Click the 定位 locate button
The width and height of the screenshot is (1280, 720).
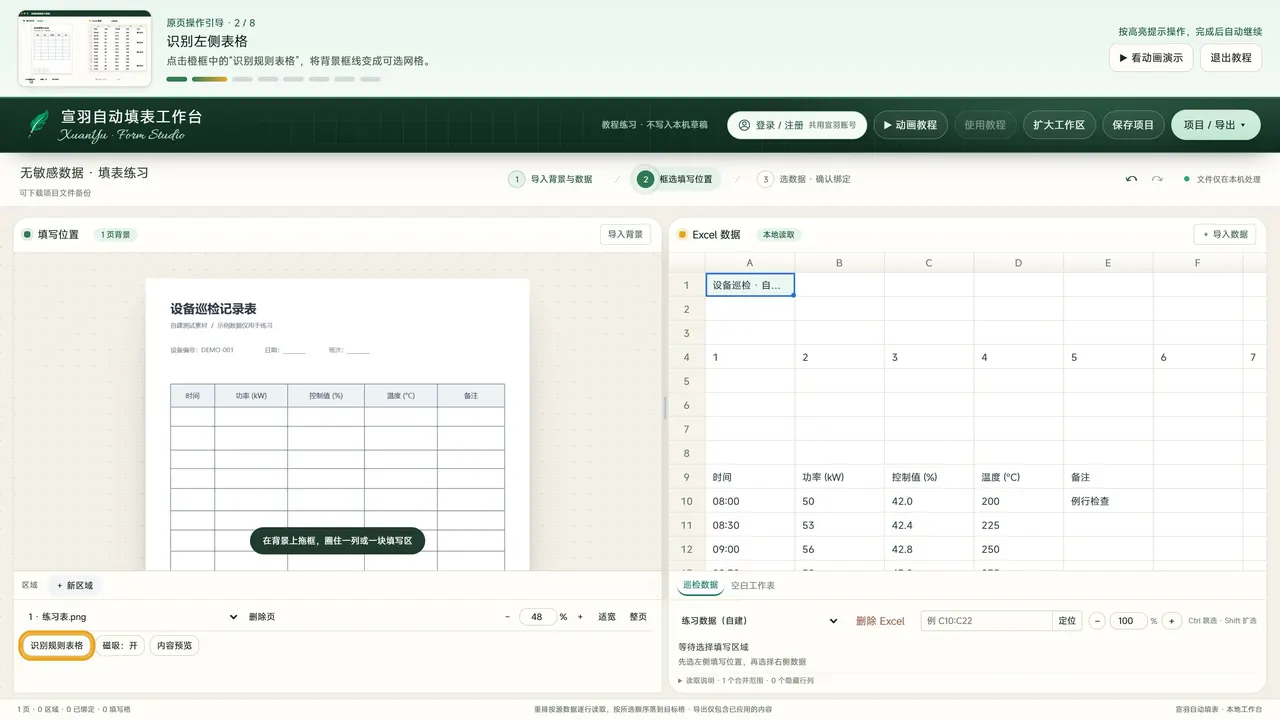1067,621
